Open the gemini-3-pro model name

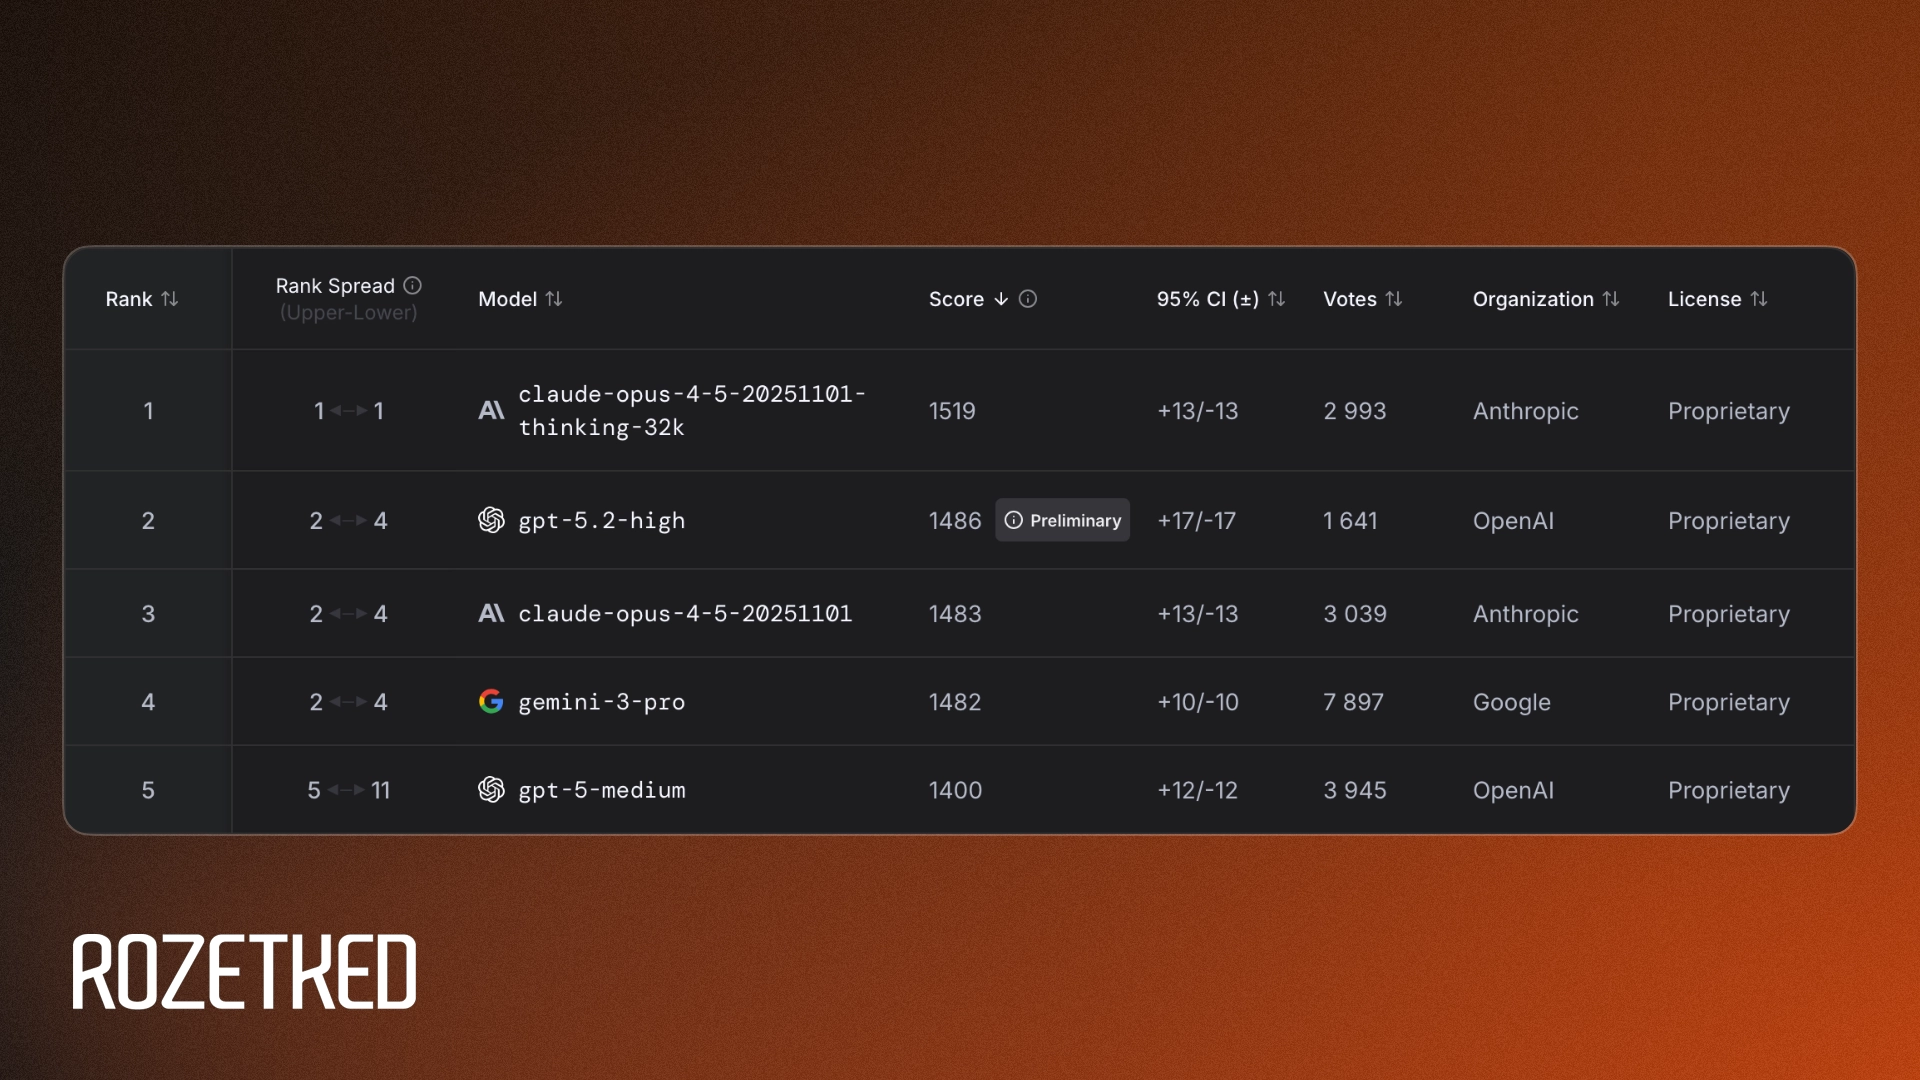601,702
